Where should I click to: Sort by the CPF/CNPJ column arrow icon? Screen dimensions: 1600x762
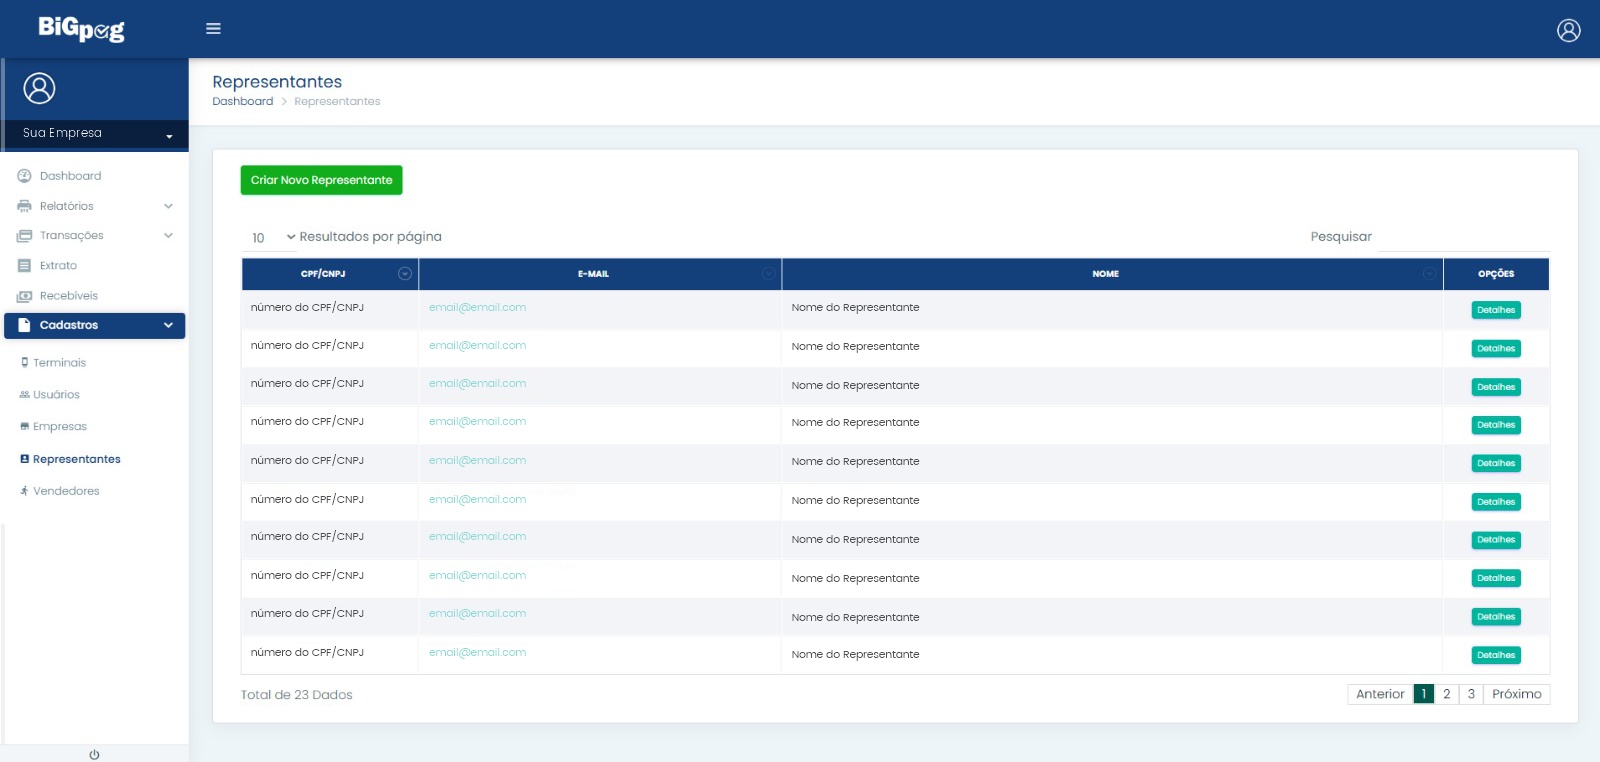[x=405, y=274]
